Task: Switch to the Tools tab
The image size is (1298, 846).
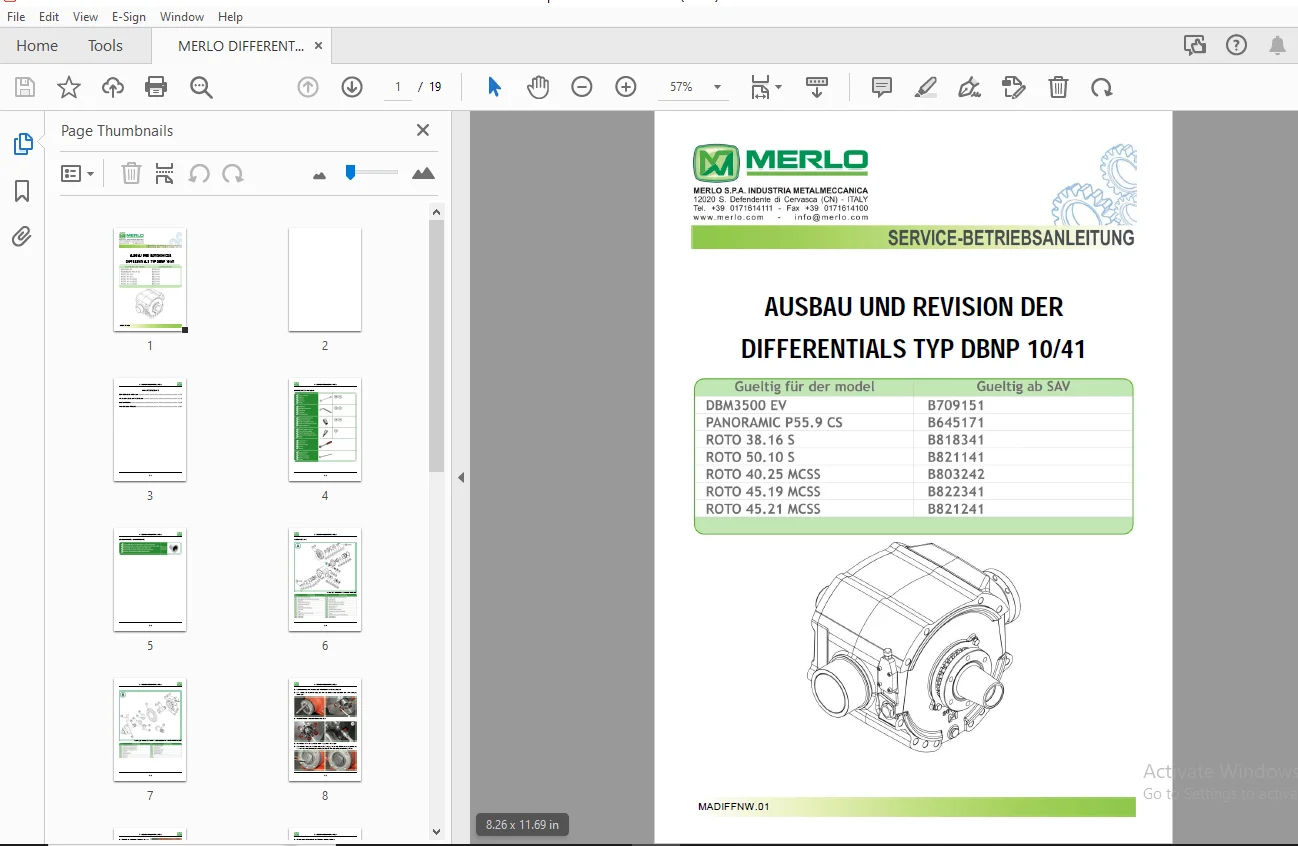Action: tap(105, 46)
